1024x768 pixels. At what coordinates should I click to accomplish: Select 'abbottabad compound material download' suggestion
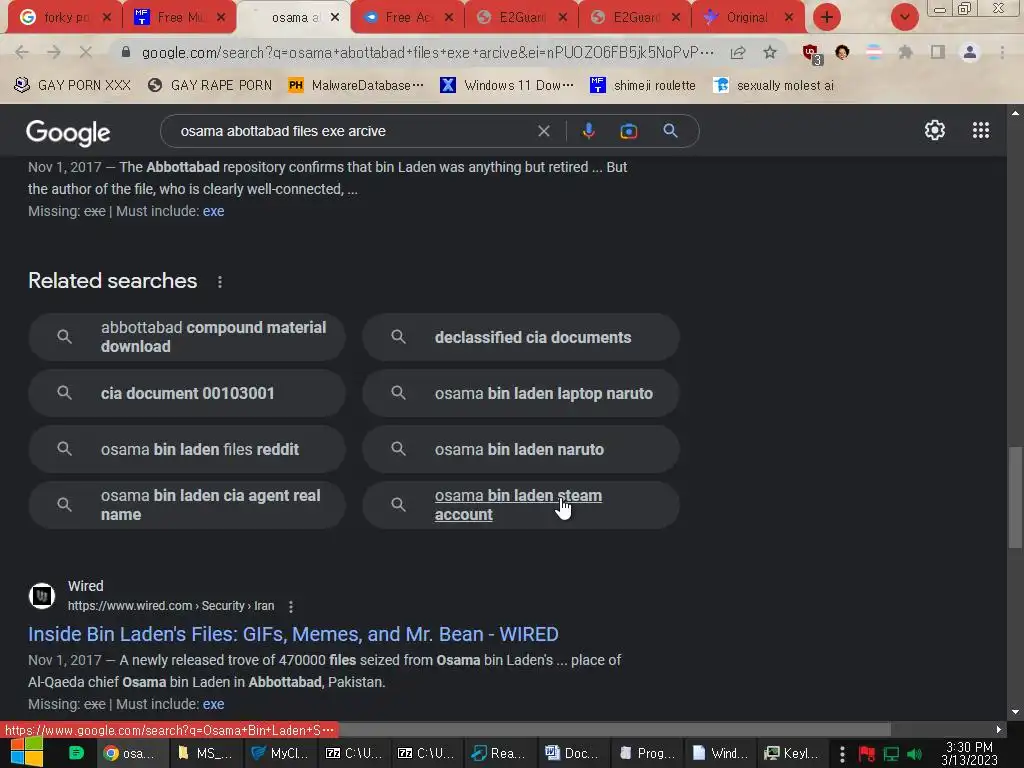pyautogui.click(x=187, y=337)
